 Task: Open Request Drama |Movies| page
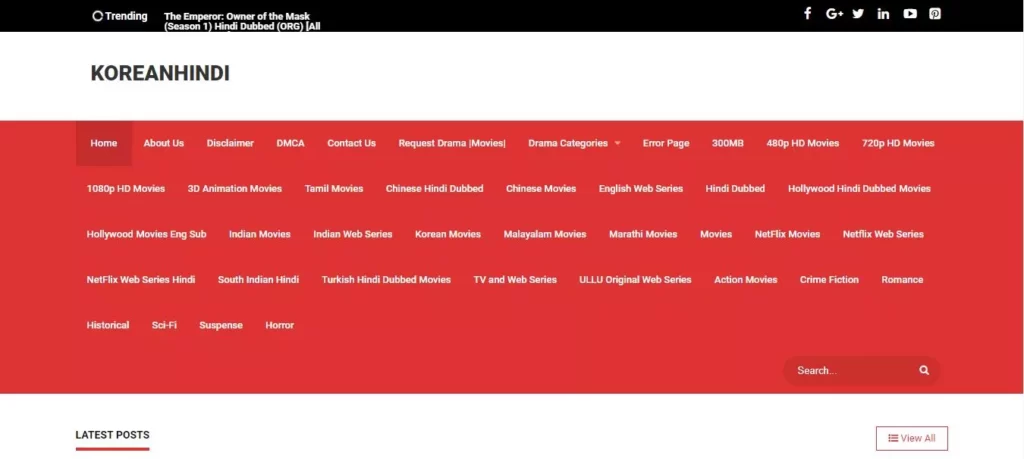[x=452, y=143]
